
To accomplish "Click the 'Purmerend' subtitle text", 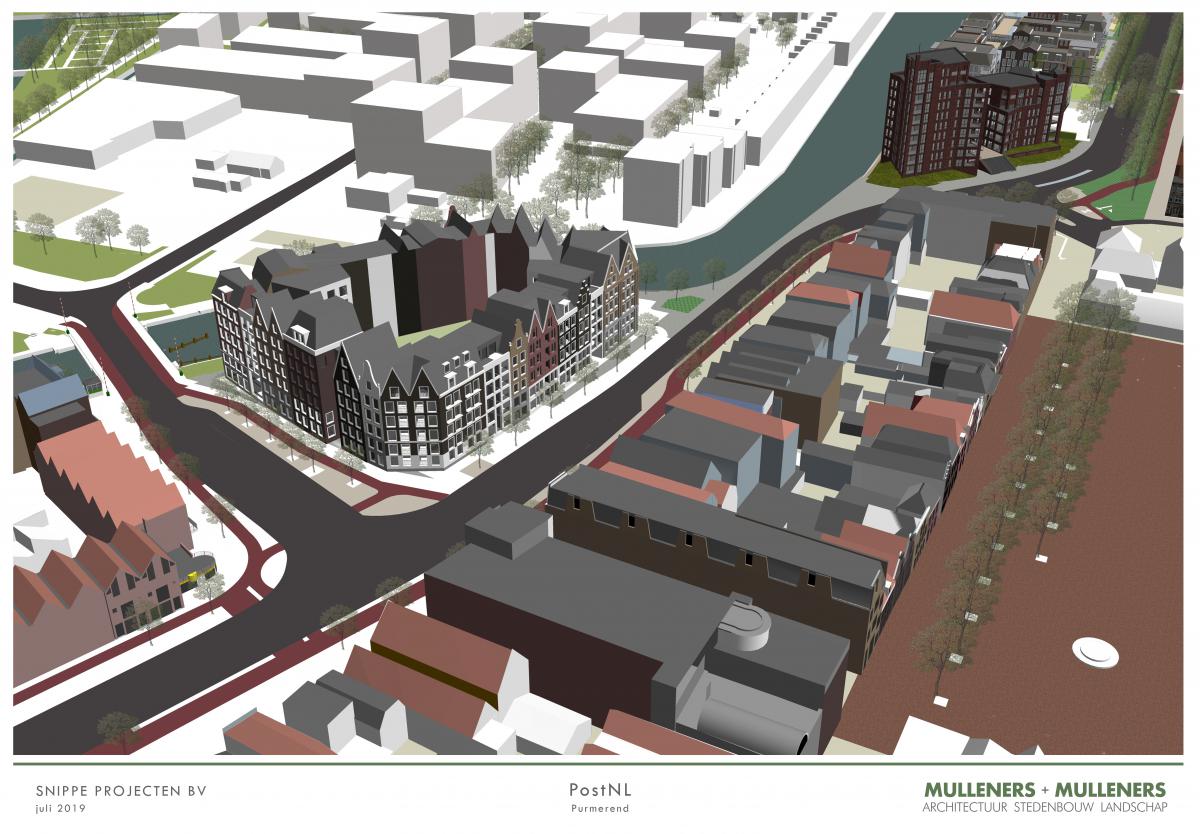I will pyautogui.click(x=600, y=808).
